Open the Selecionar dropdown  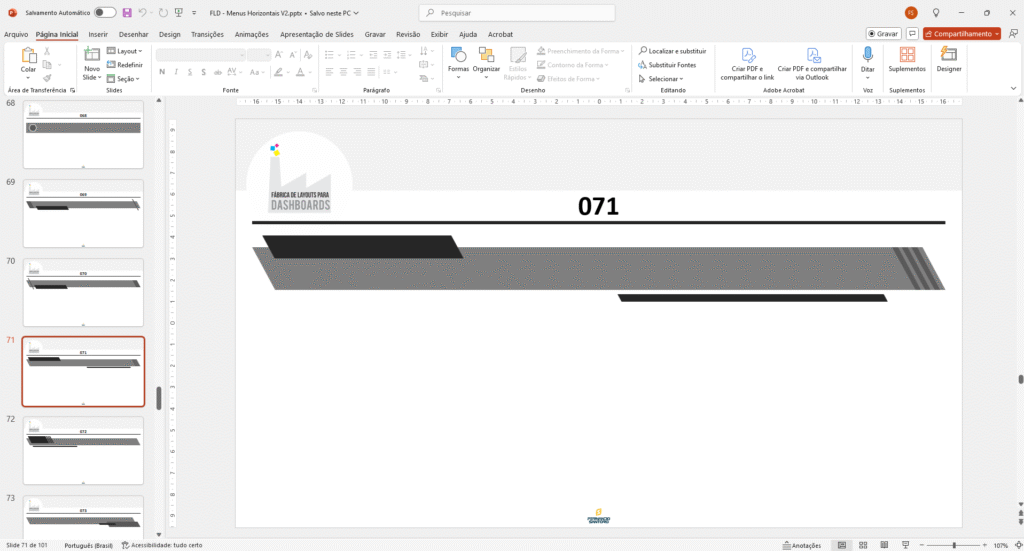point(664,78)
